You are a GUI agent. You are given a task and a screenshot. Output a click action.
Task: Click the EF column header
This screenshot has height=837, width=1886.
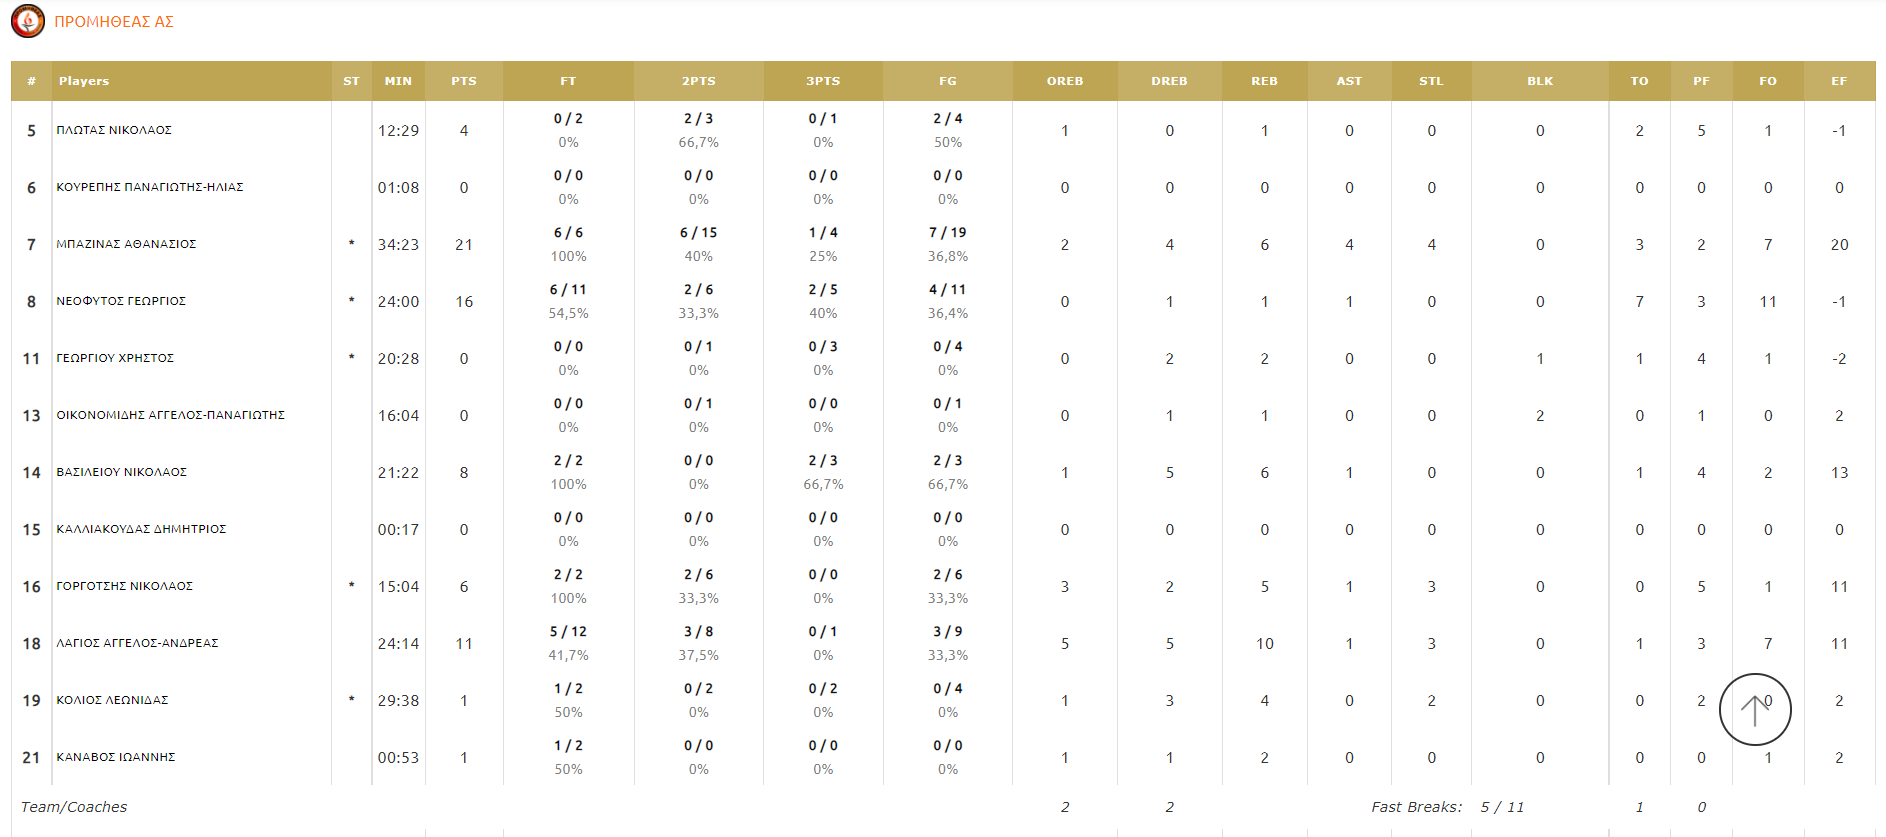click(1839, 81)
